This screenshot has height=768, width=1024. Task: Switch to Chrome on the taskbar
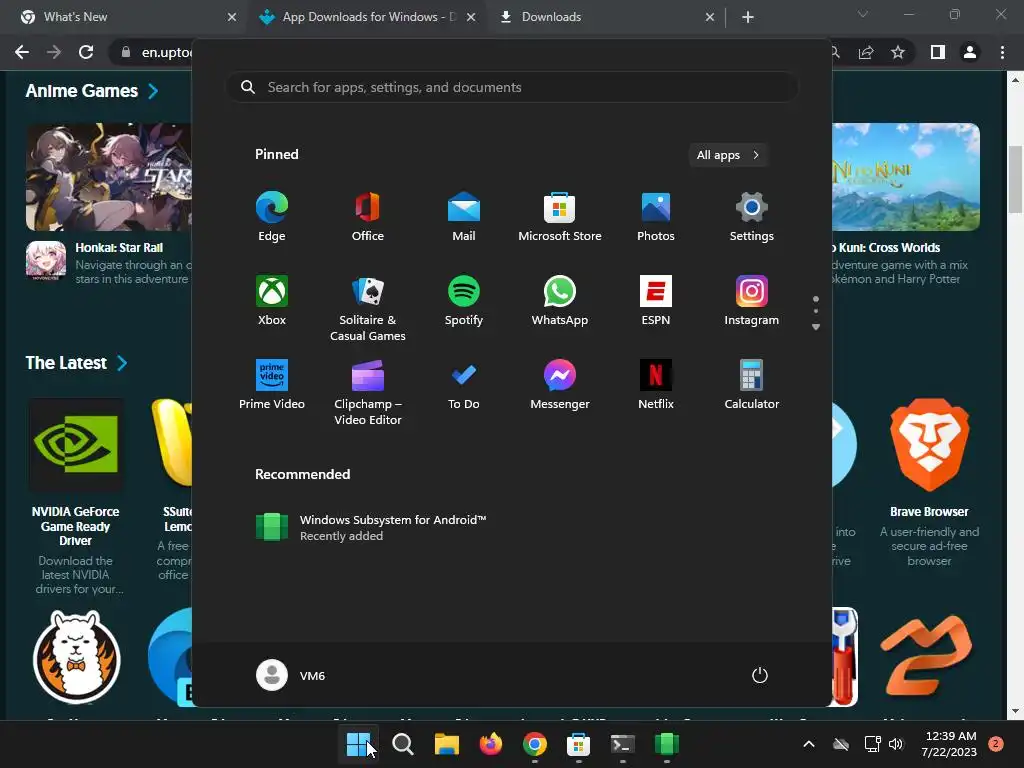[x=534, y=744]
